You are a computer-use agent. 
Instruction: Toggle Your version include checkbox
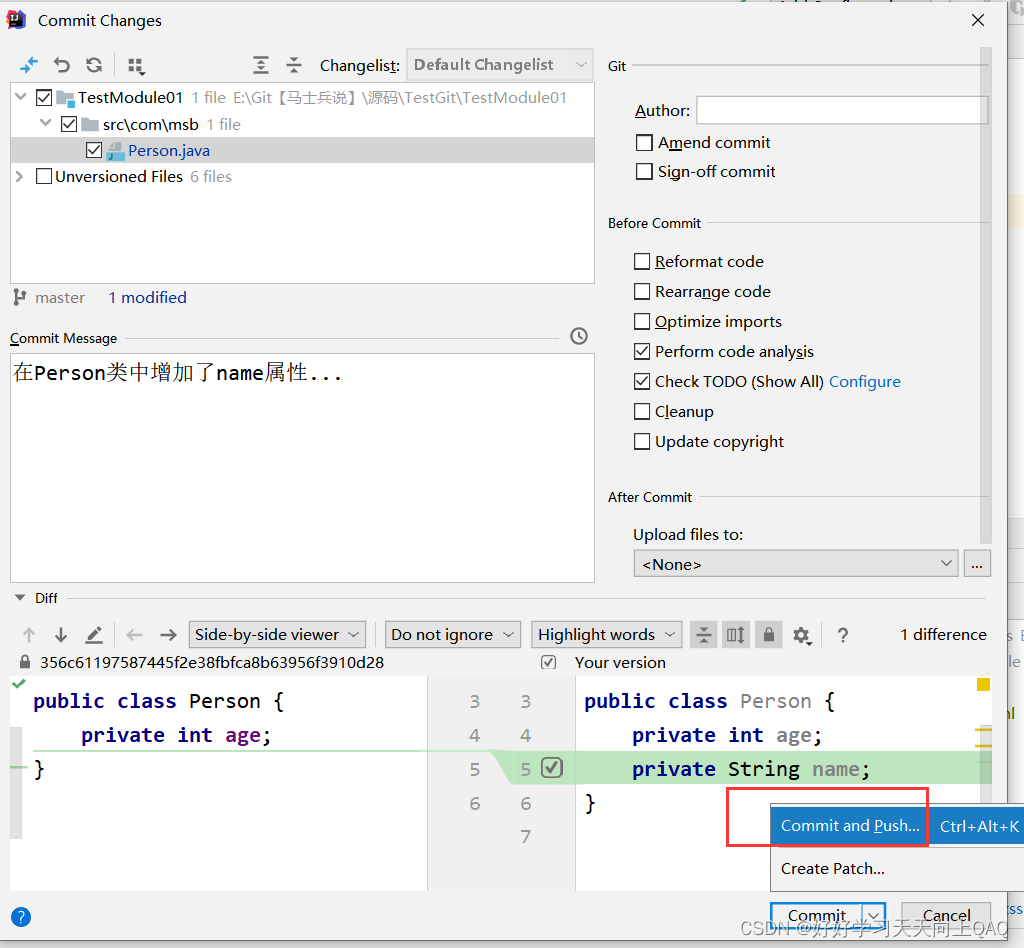549,663
